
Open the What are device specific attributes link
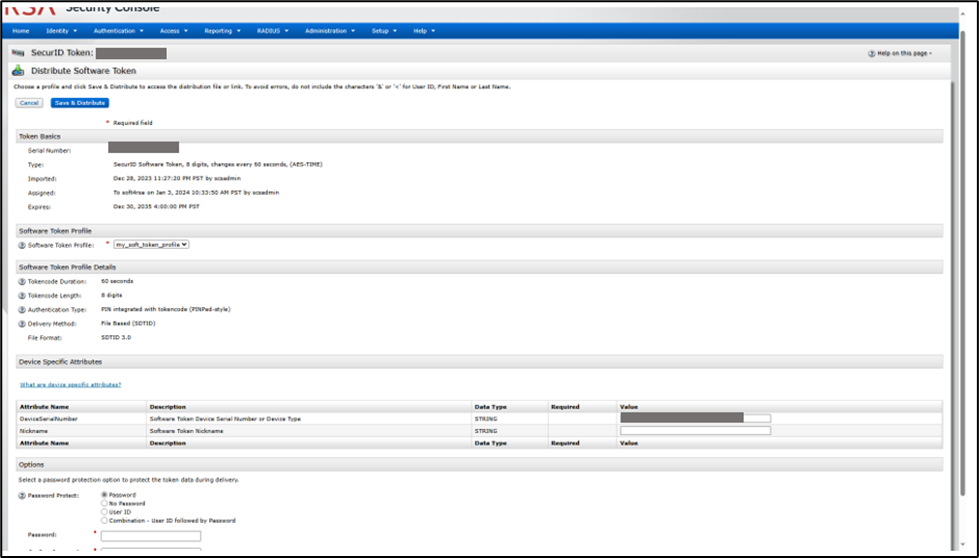70,384
